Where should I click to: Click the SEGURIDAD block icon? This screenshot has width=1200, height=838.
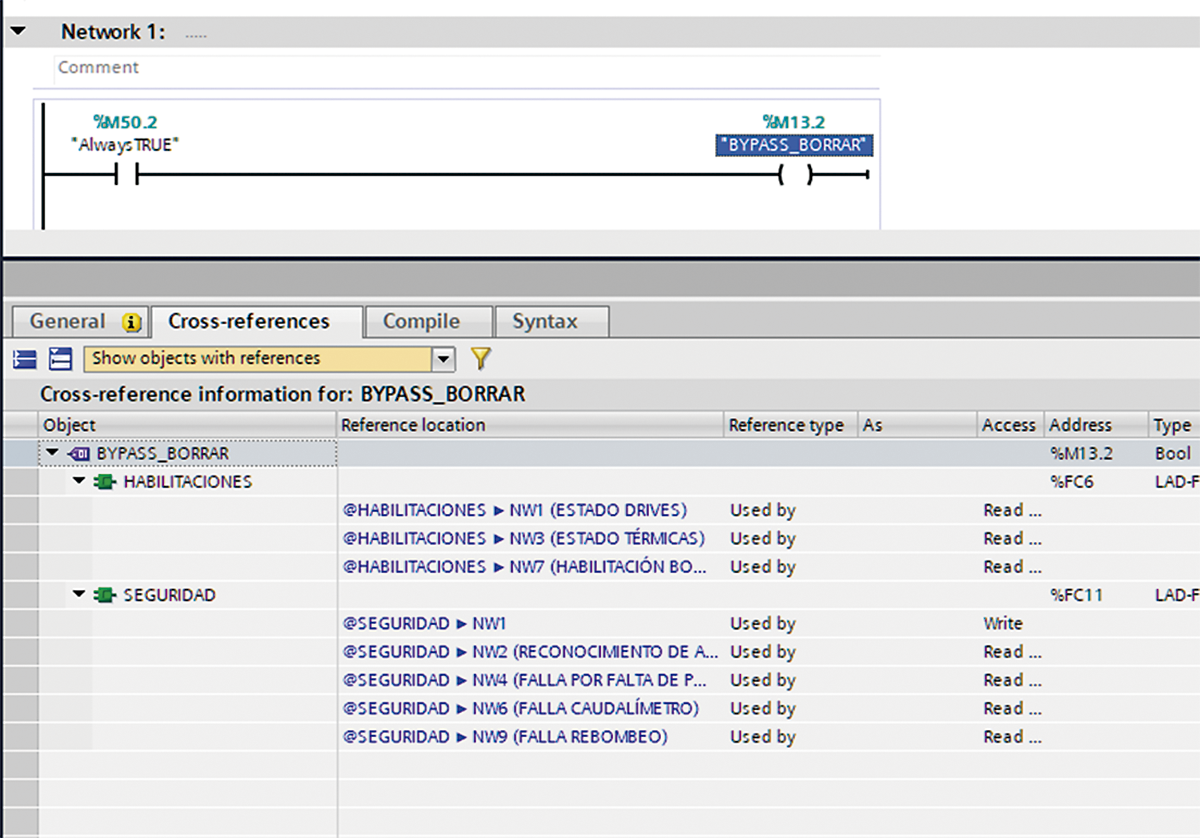click(x=104, y=595)
